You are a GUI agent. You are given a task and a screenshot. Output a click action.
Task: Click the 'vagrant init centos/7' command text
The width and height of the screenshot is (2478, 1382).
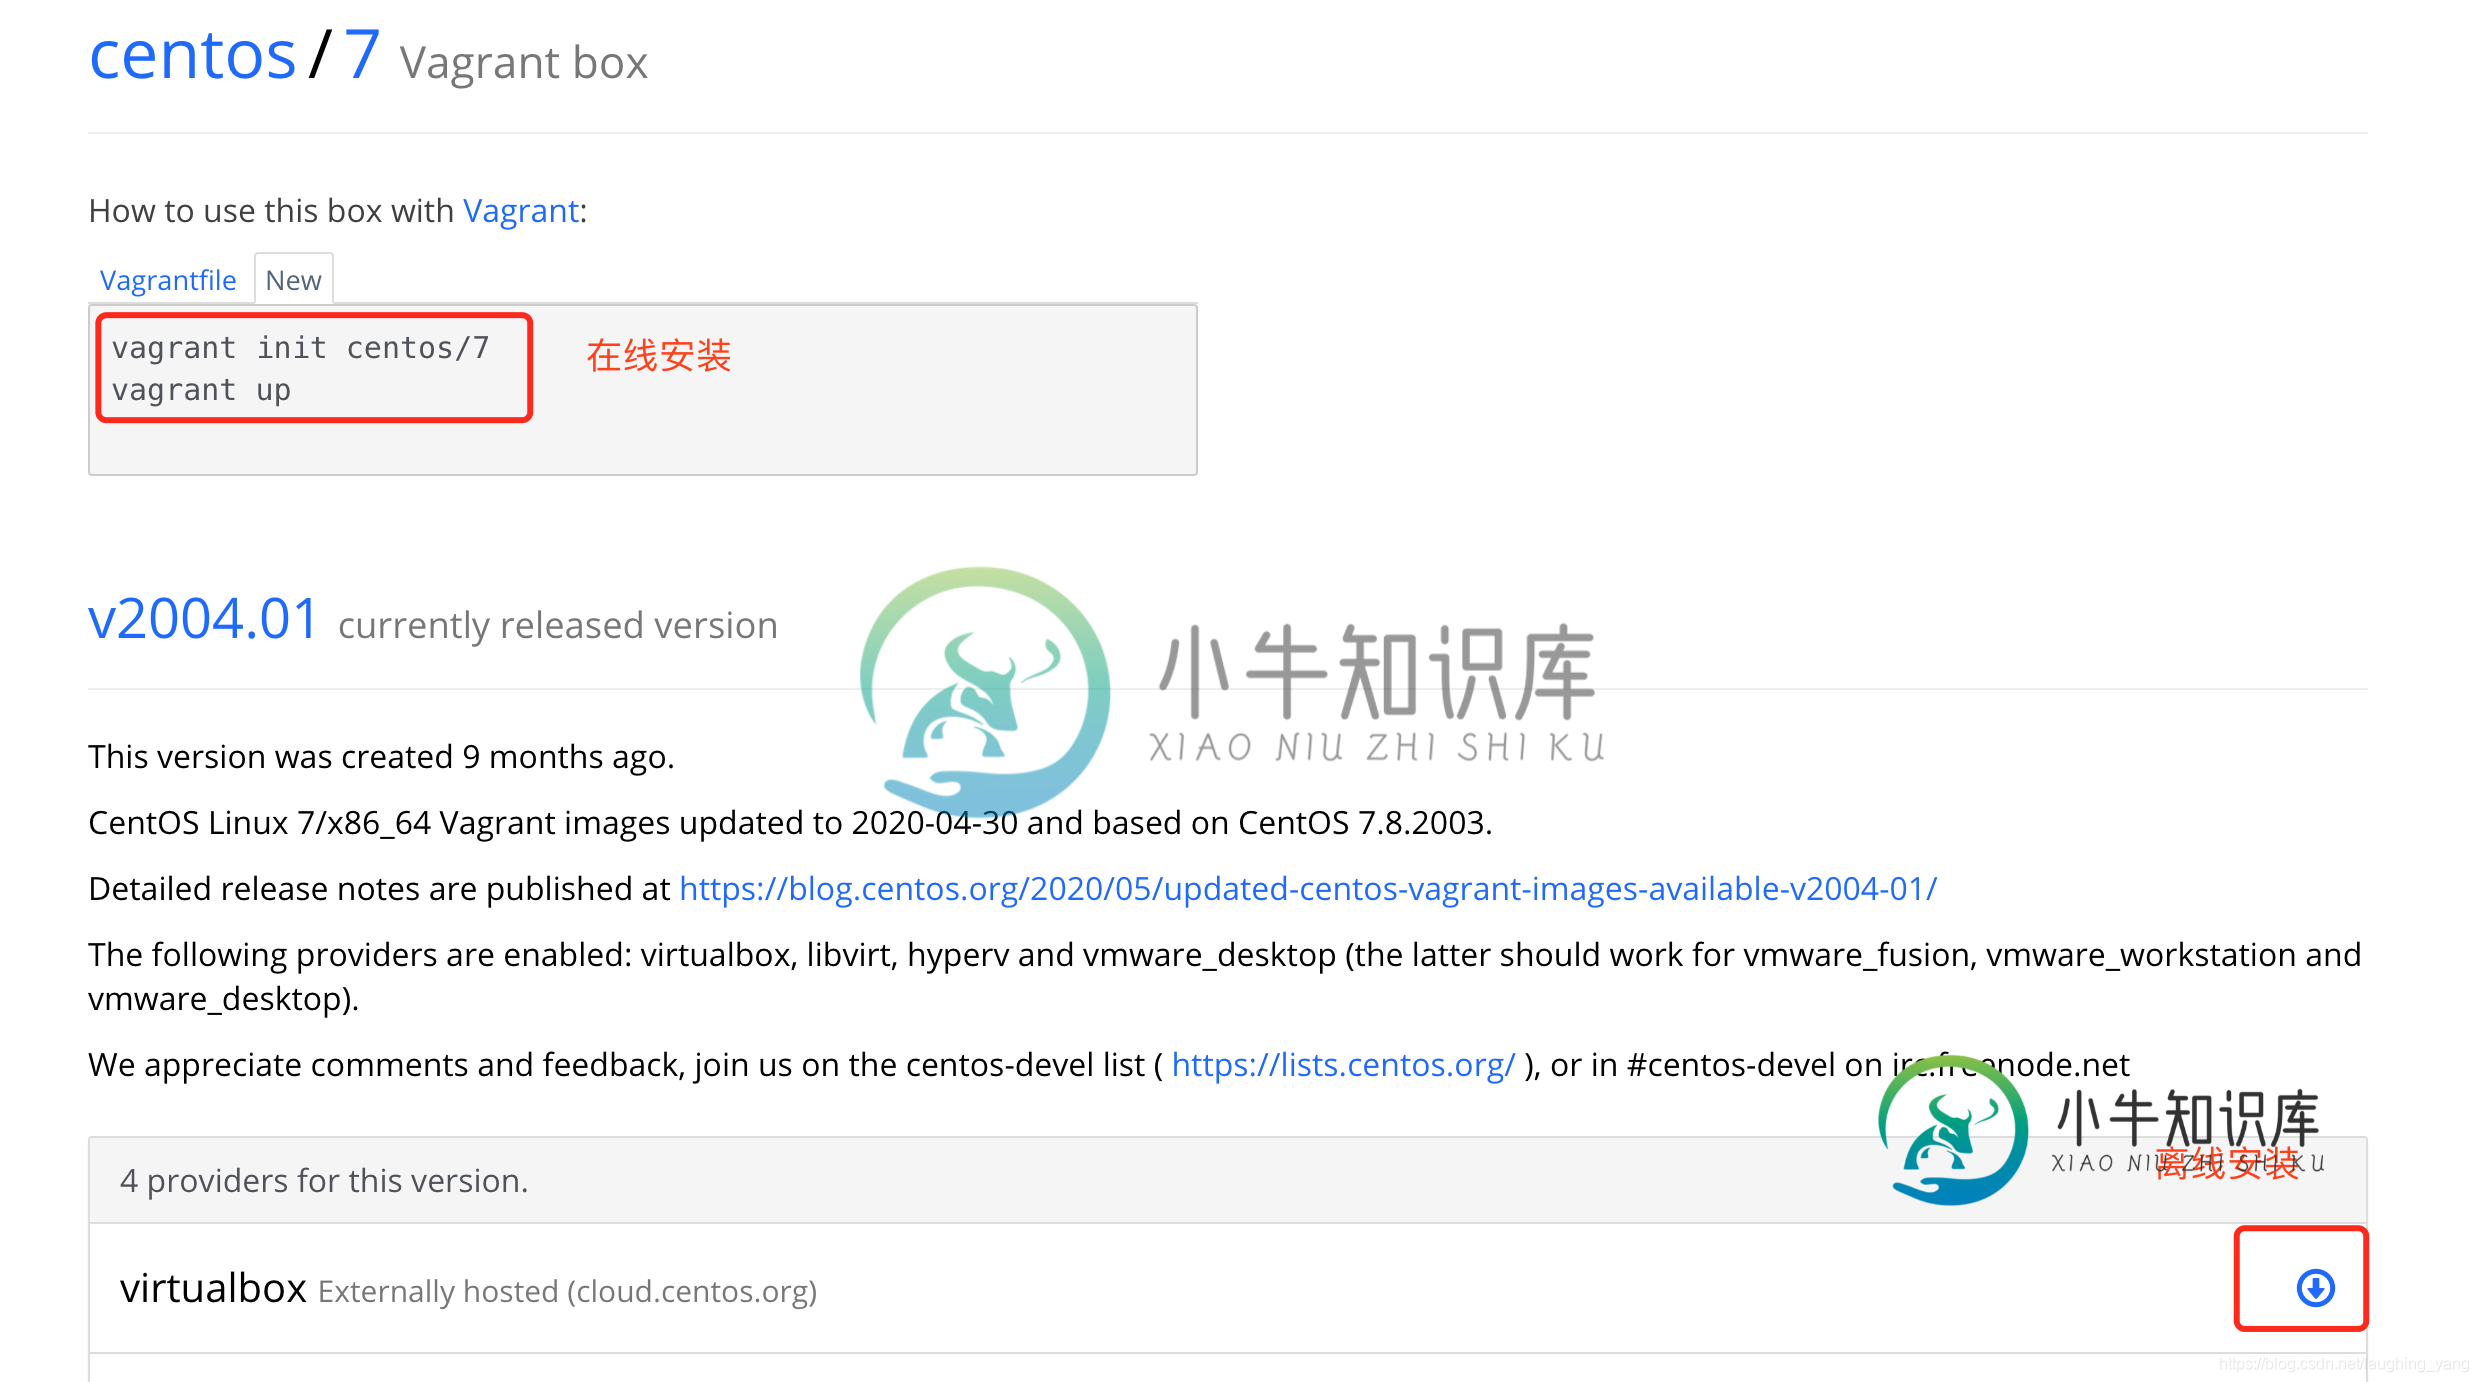[x=300, y=348]
